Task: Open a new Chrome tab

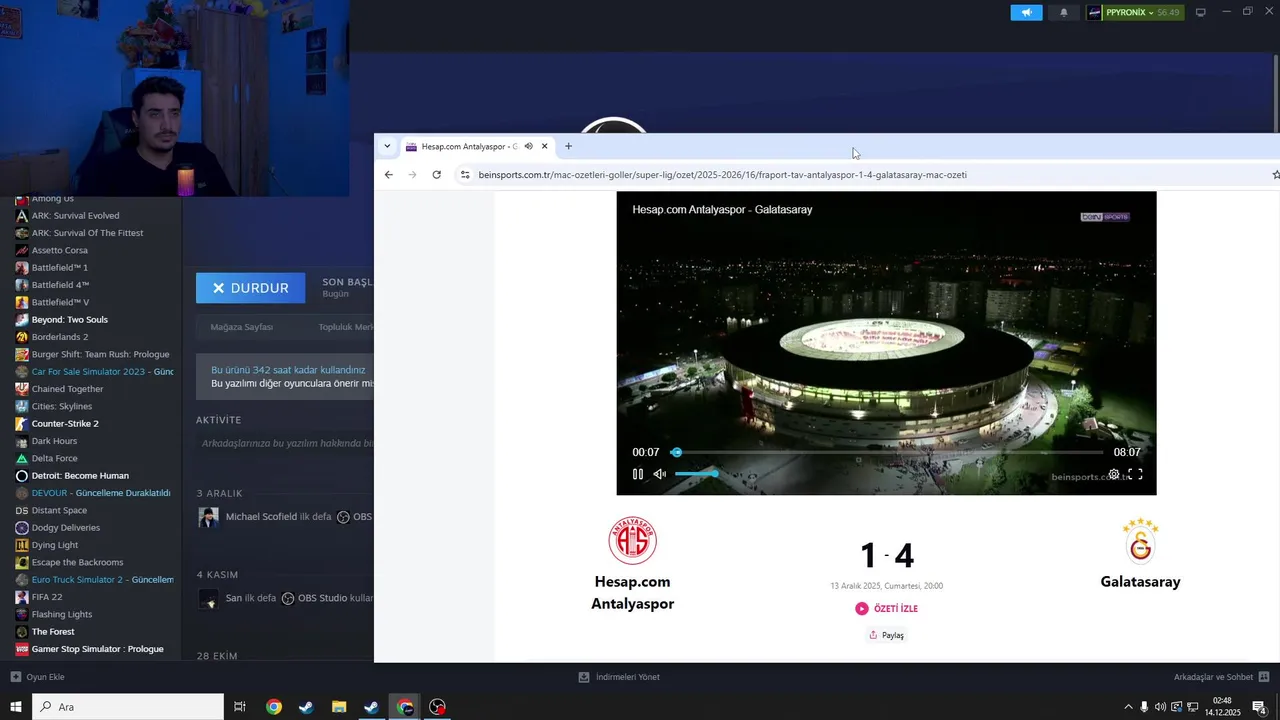Action: coord(568,146)
